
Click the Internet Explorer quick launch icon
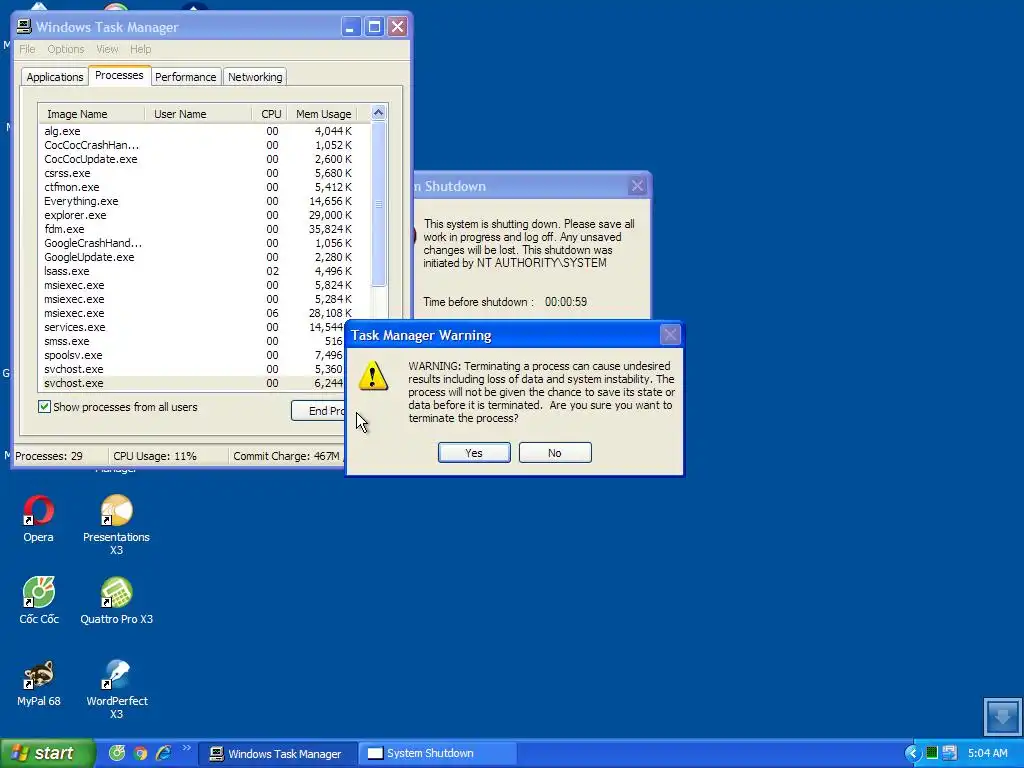(163, 753)
